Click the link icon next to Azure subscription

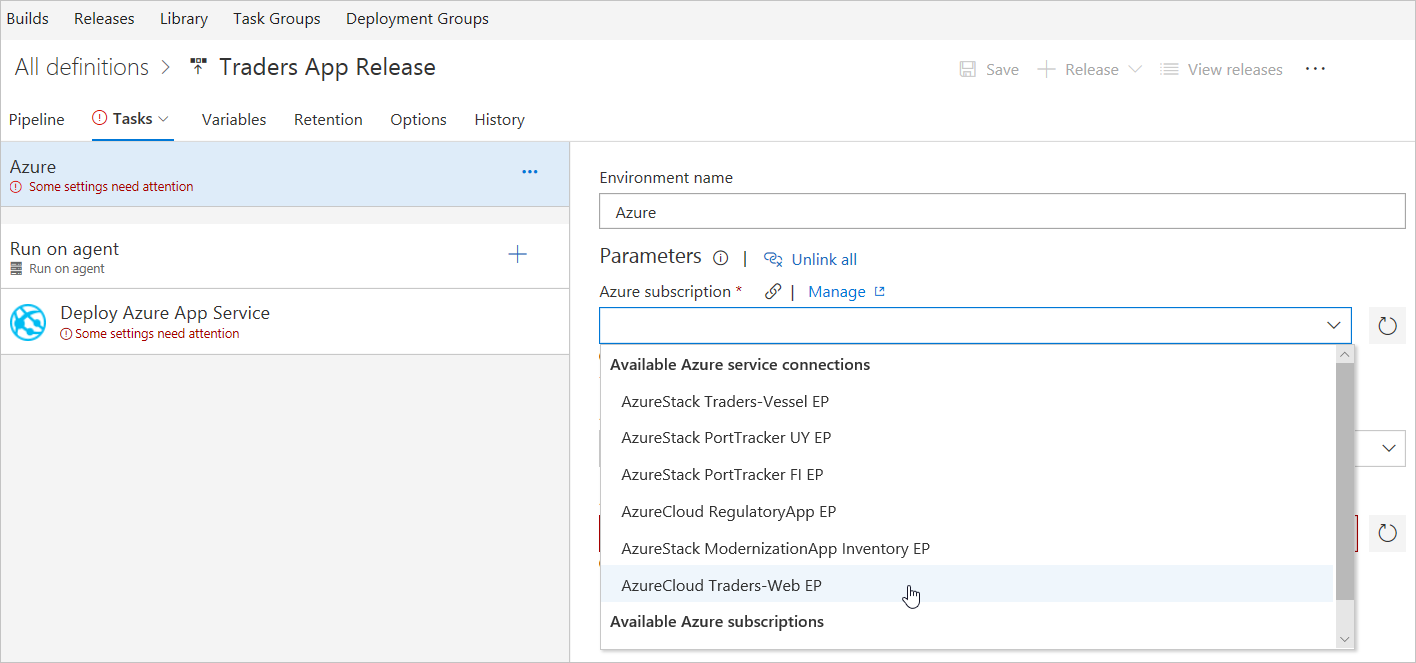772,292
